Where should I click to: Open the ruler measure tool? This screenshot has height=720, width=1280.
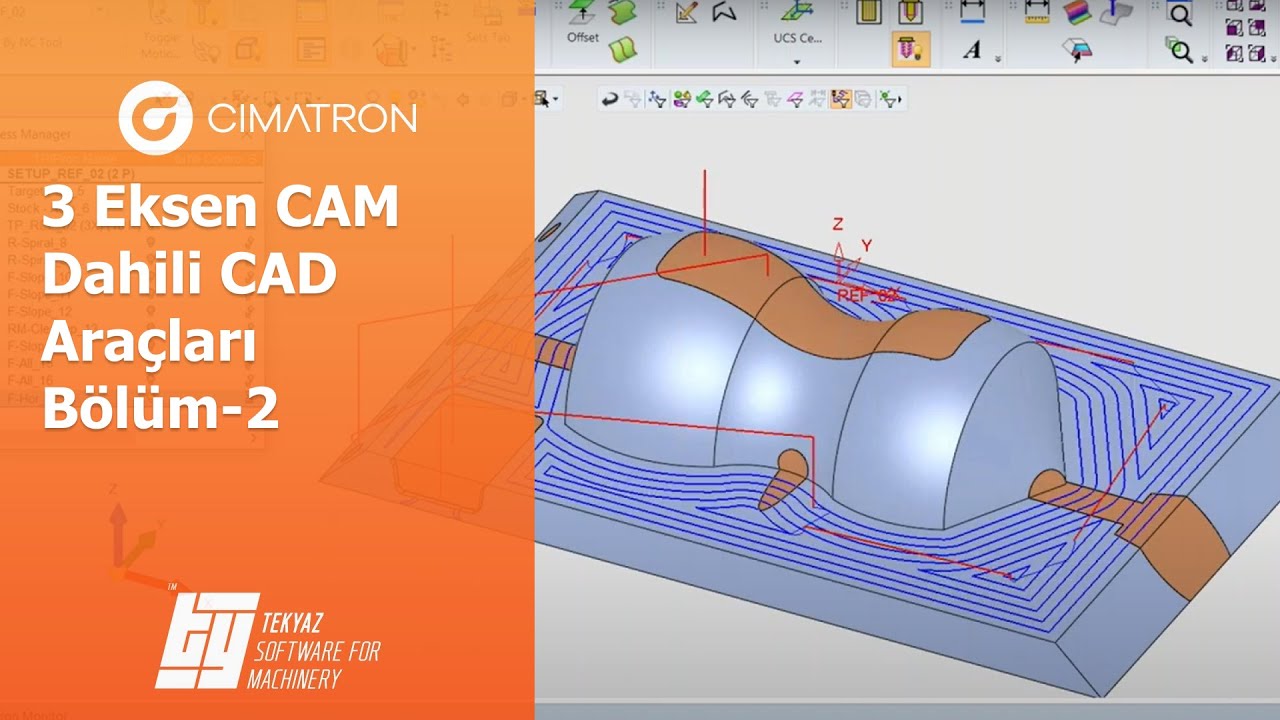(x=1036, y=12)
